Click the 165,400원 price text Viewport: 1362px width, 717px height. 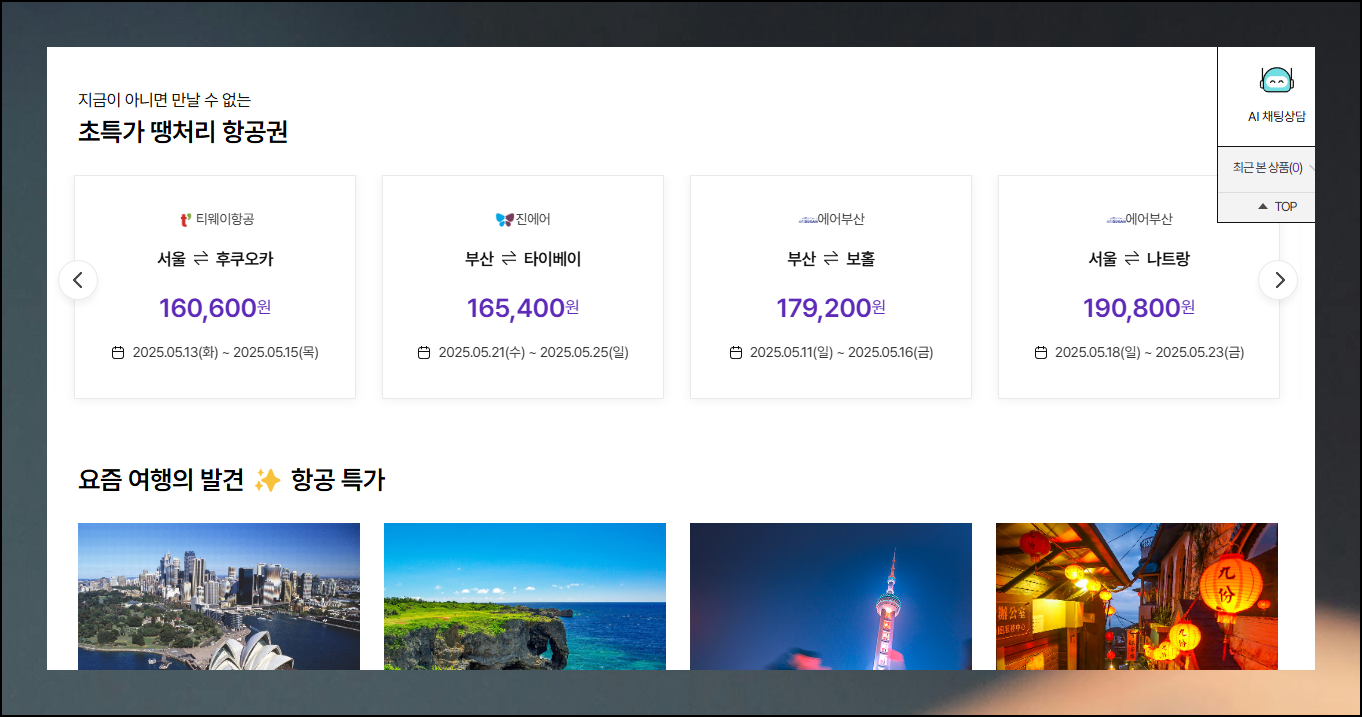coord(523,308)
